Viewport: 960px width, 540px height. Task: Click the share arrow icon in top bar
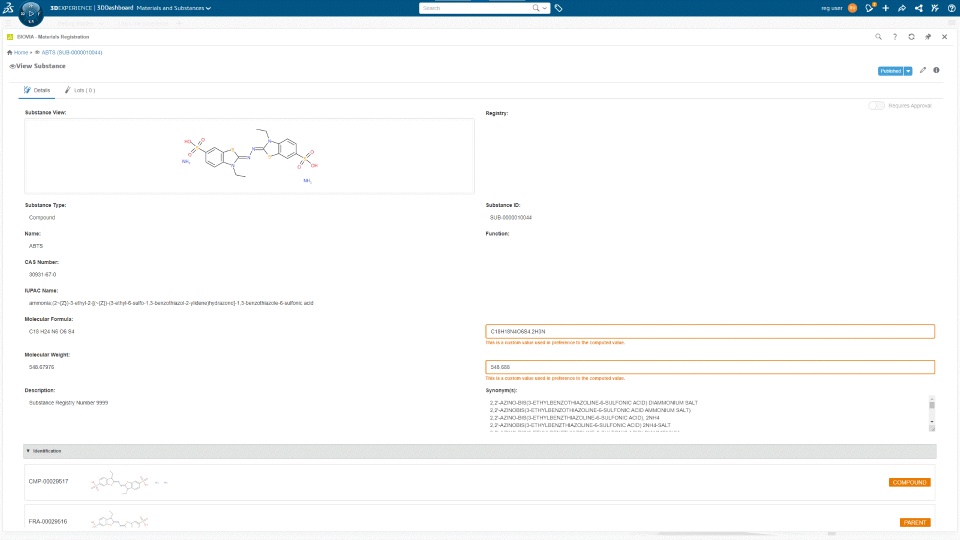point(902,8)
